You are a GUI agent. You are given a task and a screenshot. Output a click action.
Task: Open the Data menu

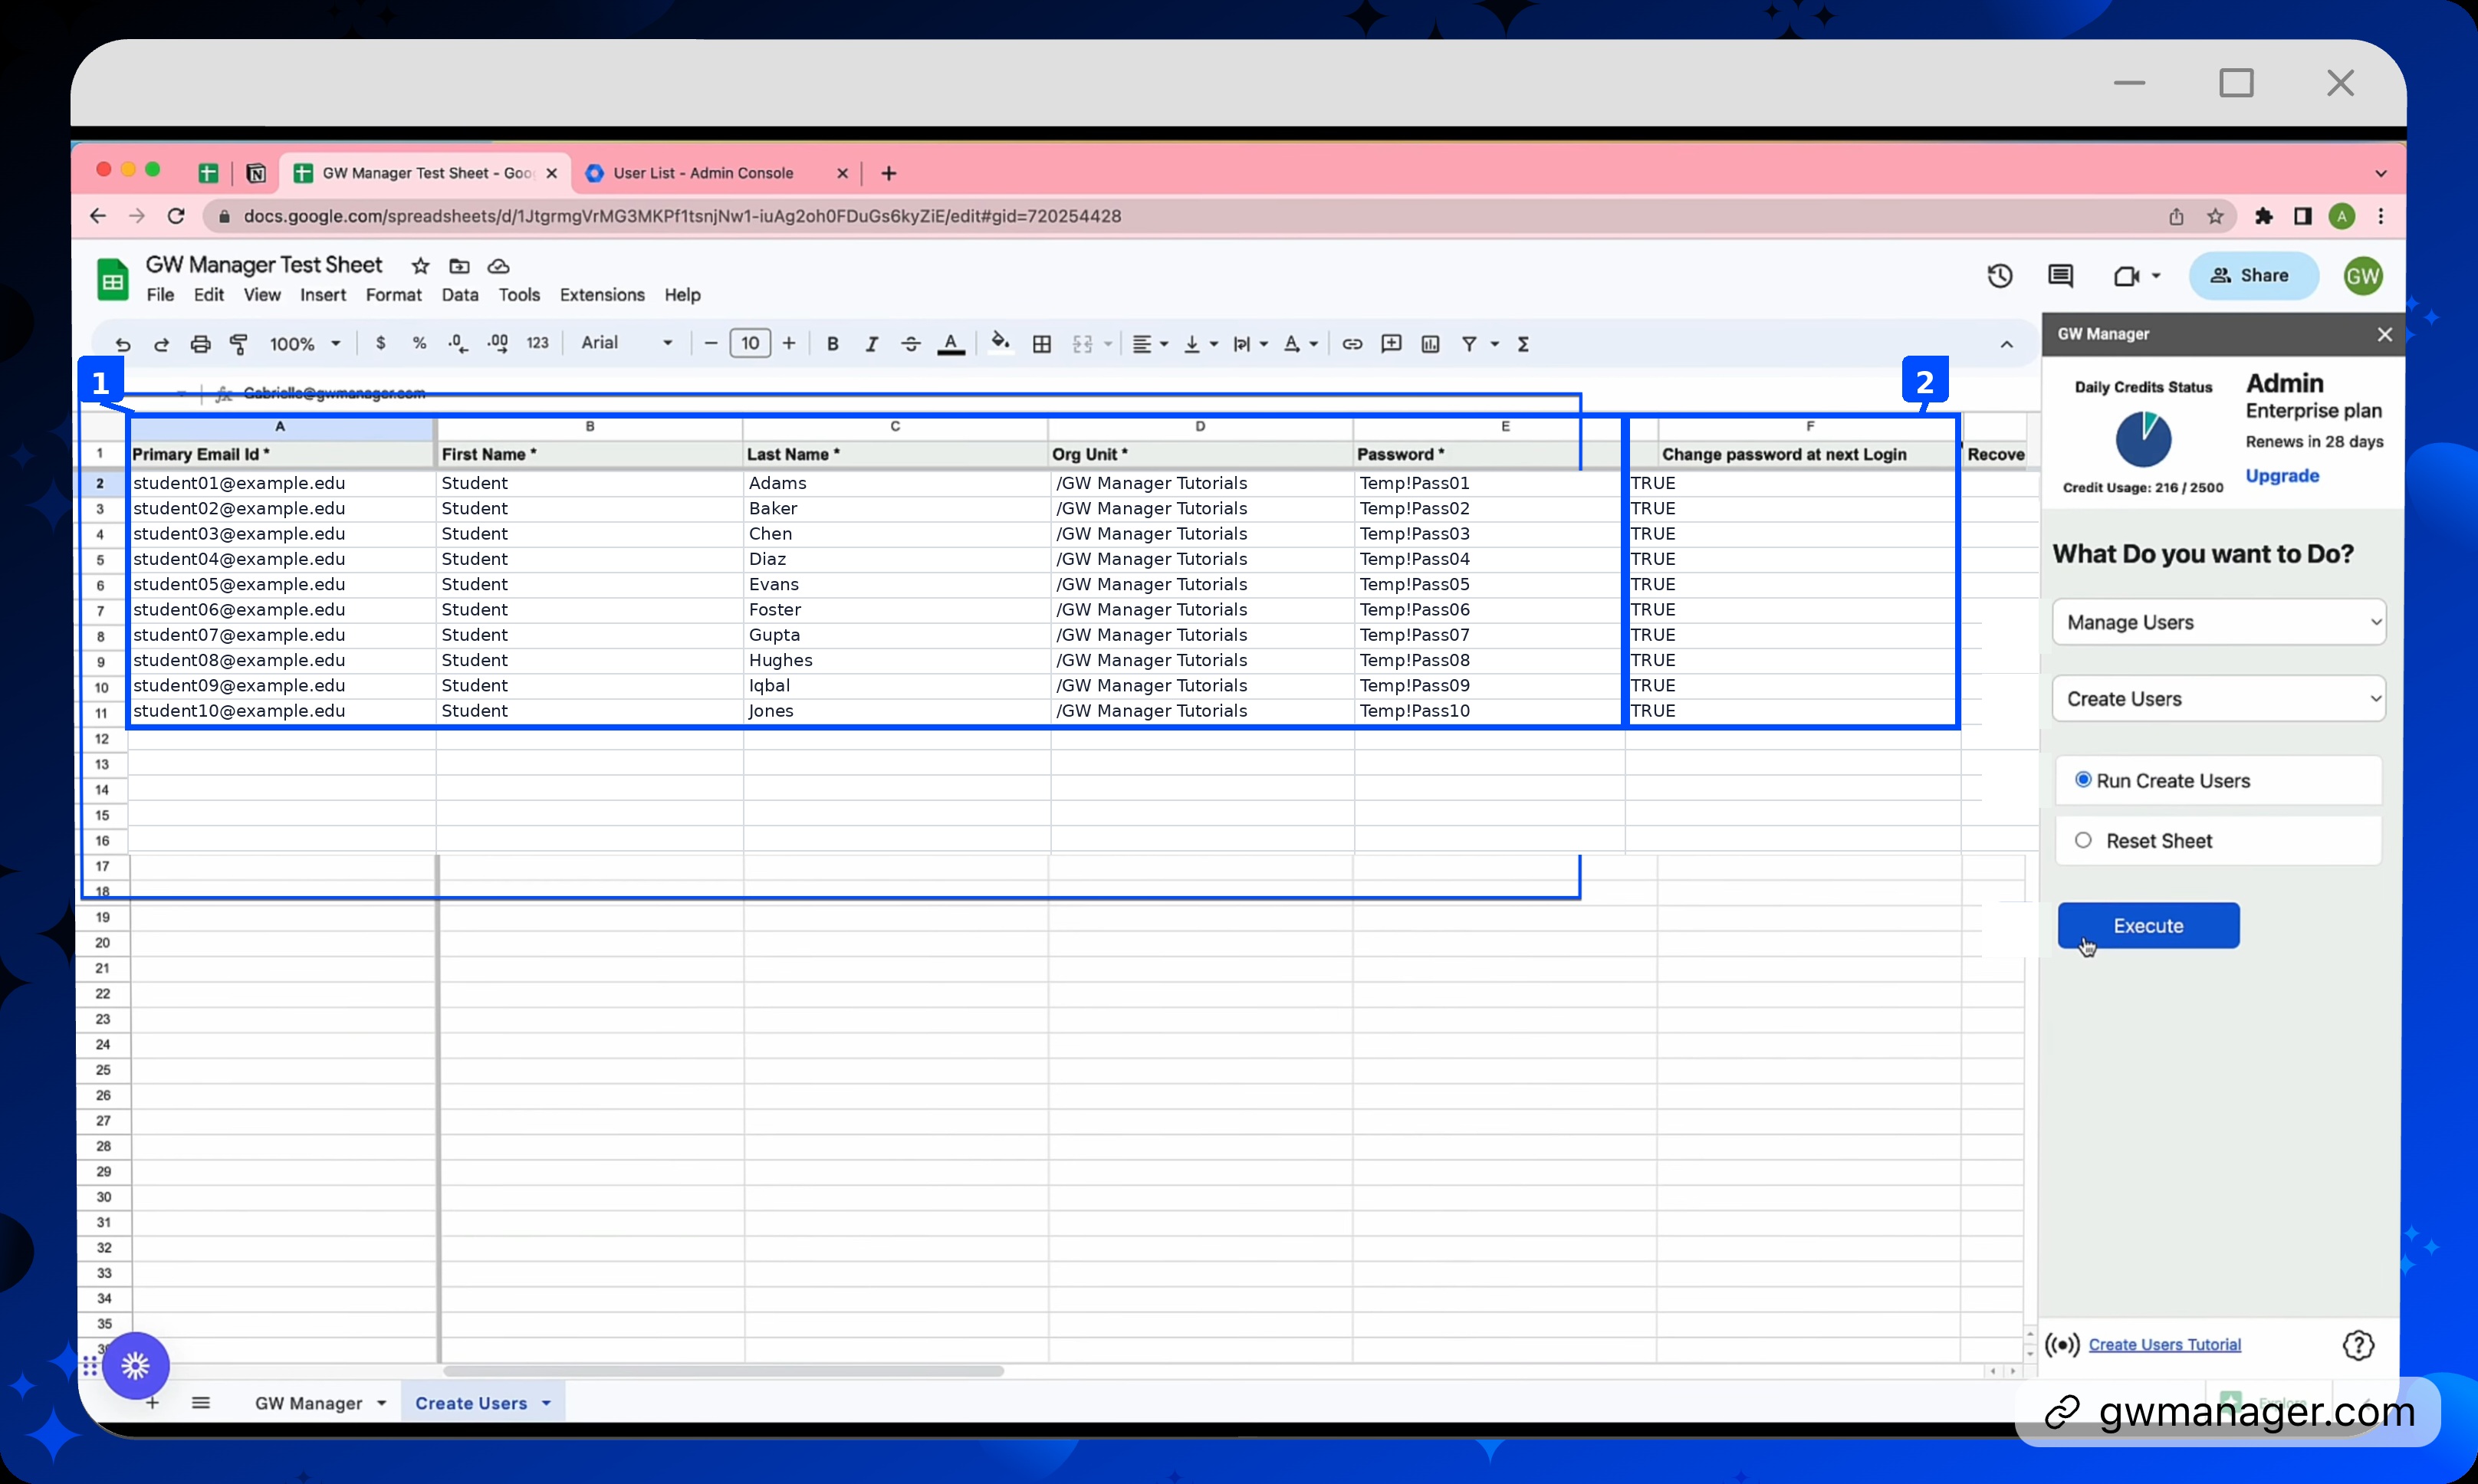[460, 295]
